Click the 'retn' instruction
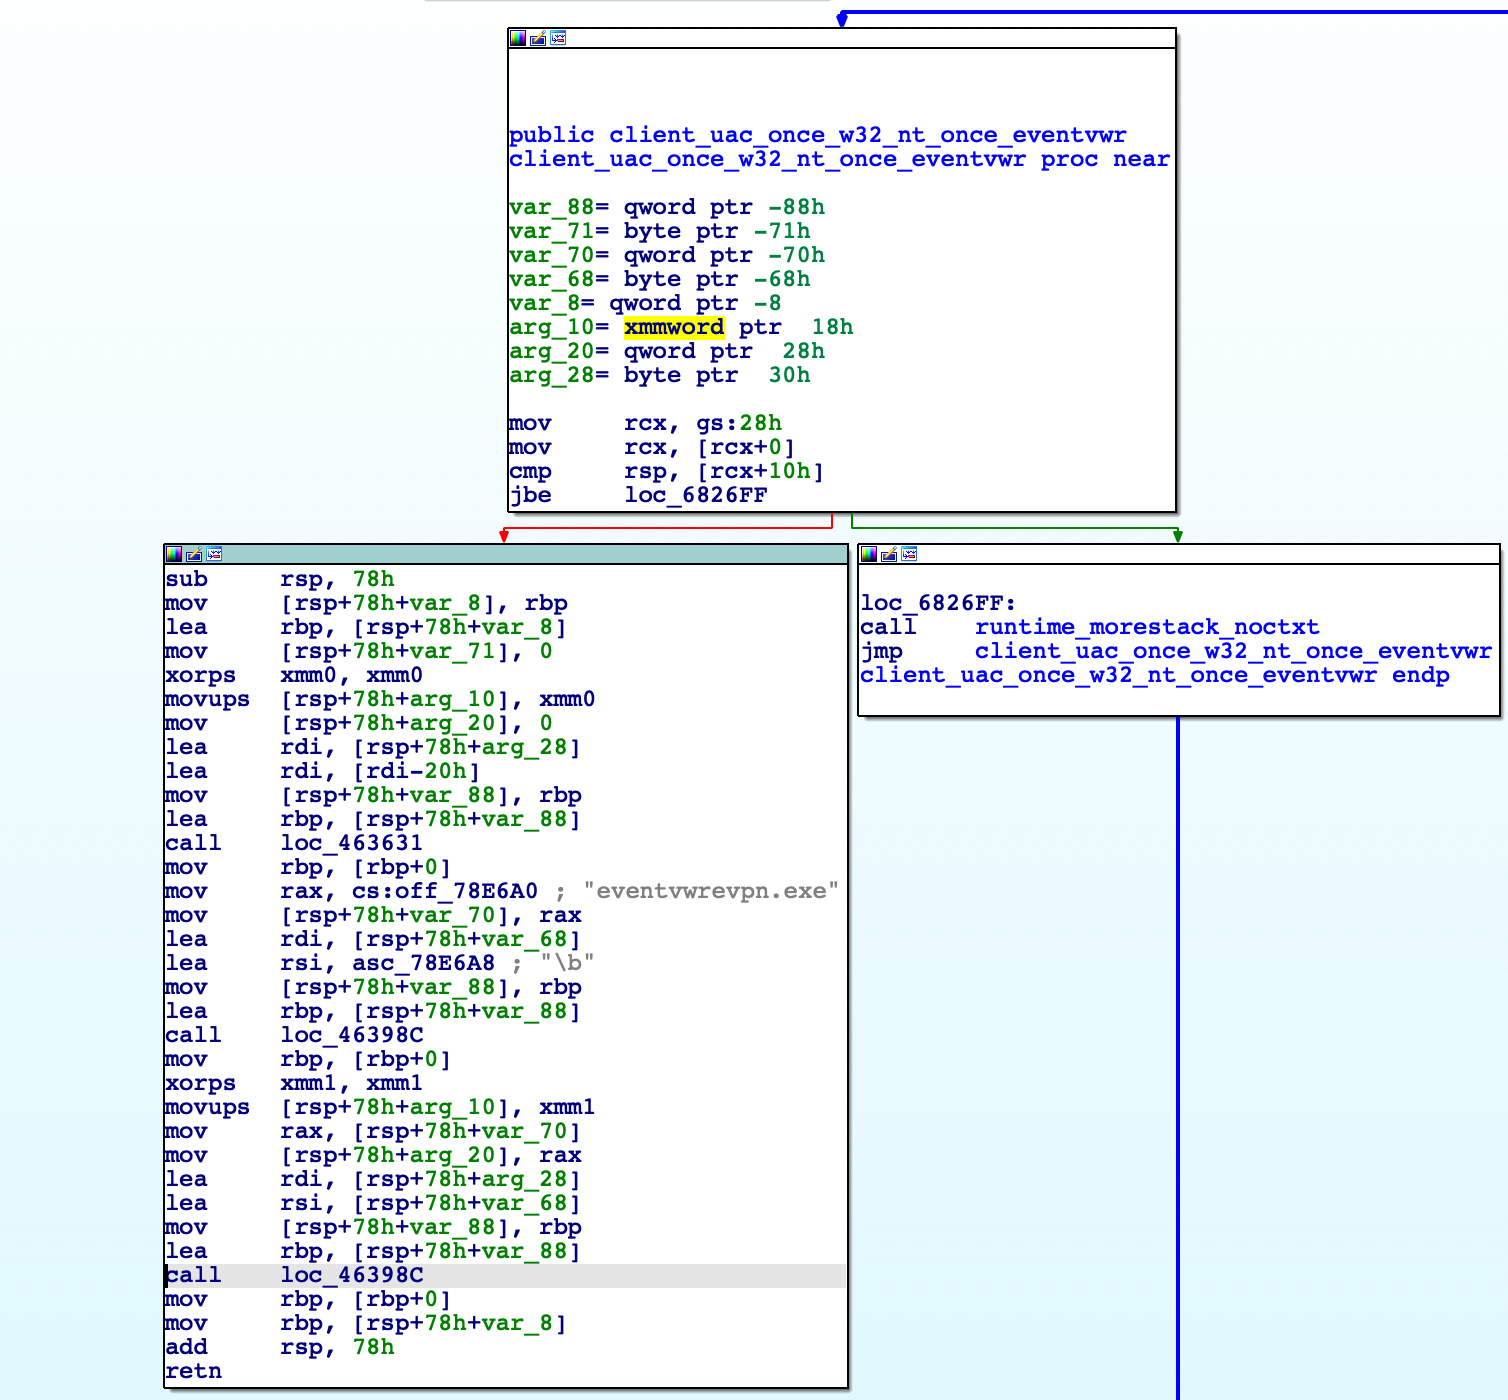 [x=194, y=1371]
